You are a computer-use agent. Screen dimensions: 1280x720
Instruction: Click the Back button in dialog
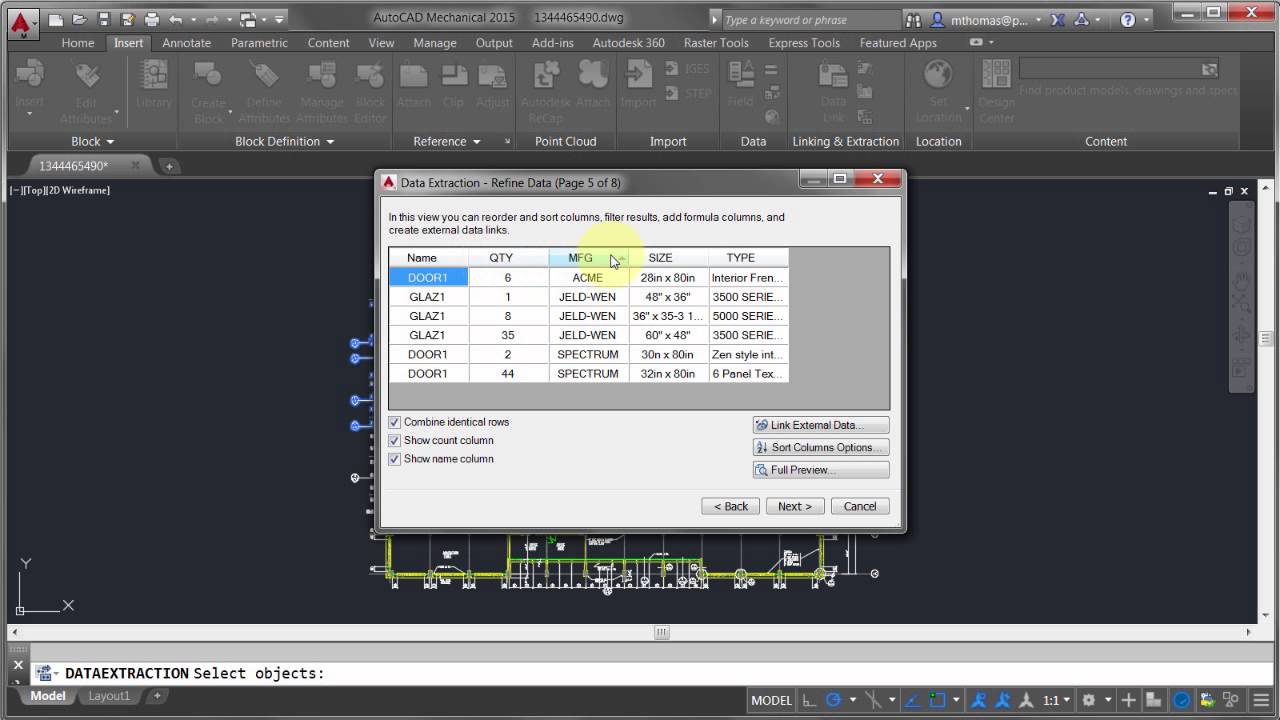pos(731,506)
